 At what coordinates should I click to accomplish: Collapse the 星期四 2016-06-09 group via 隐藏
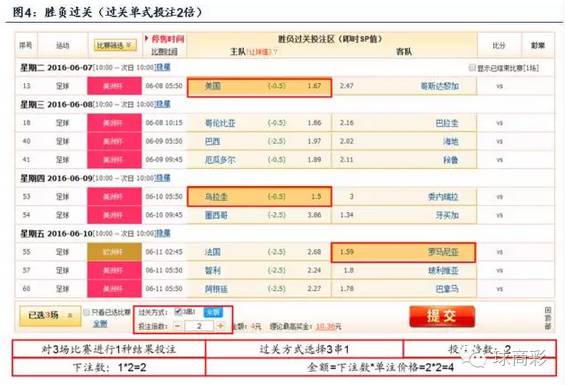[x=162, y=178]
